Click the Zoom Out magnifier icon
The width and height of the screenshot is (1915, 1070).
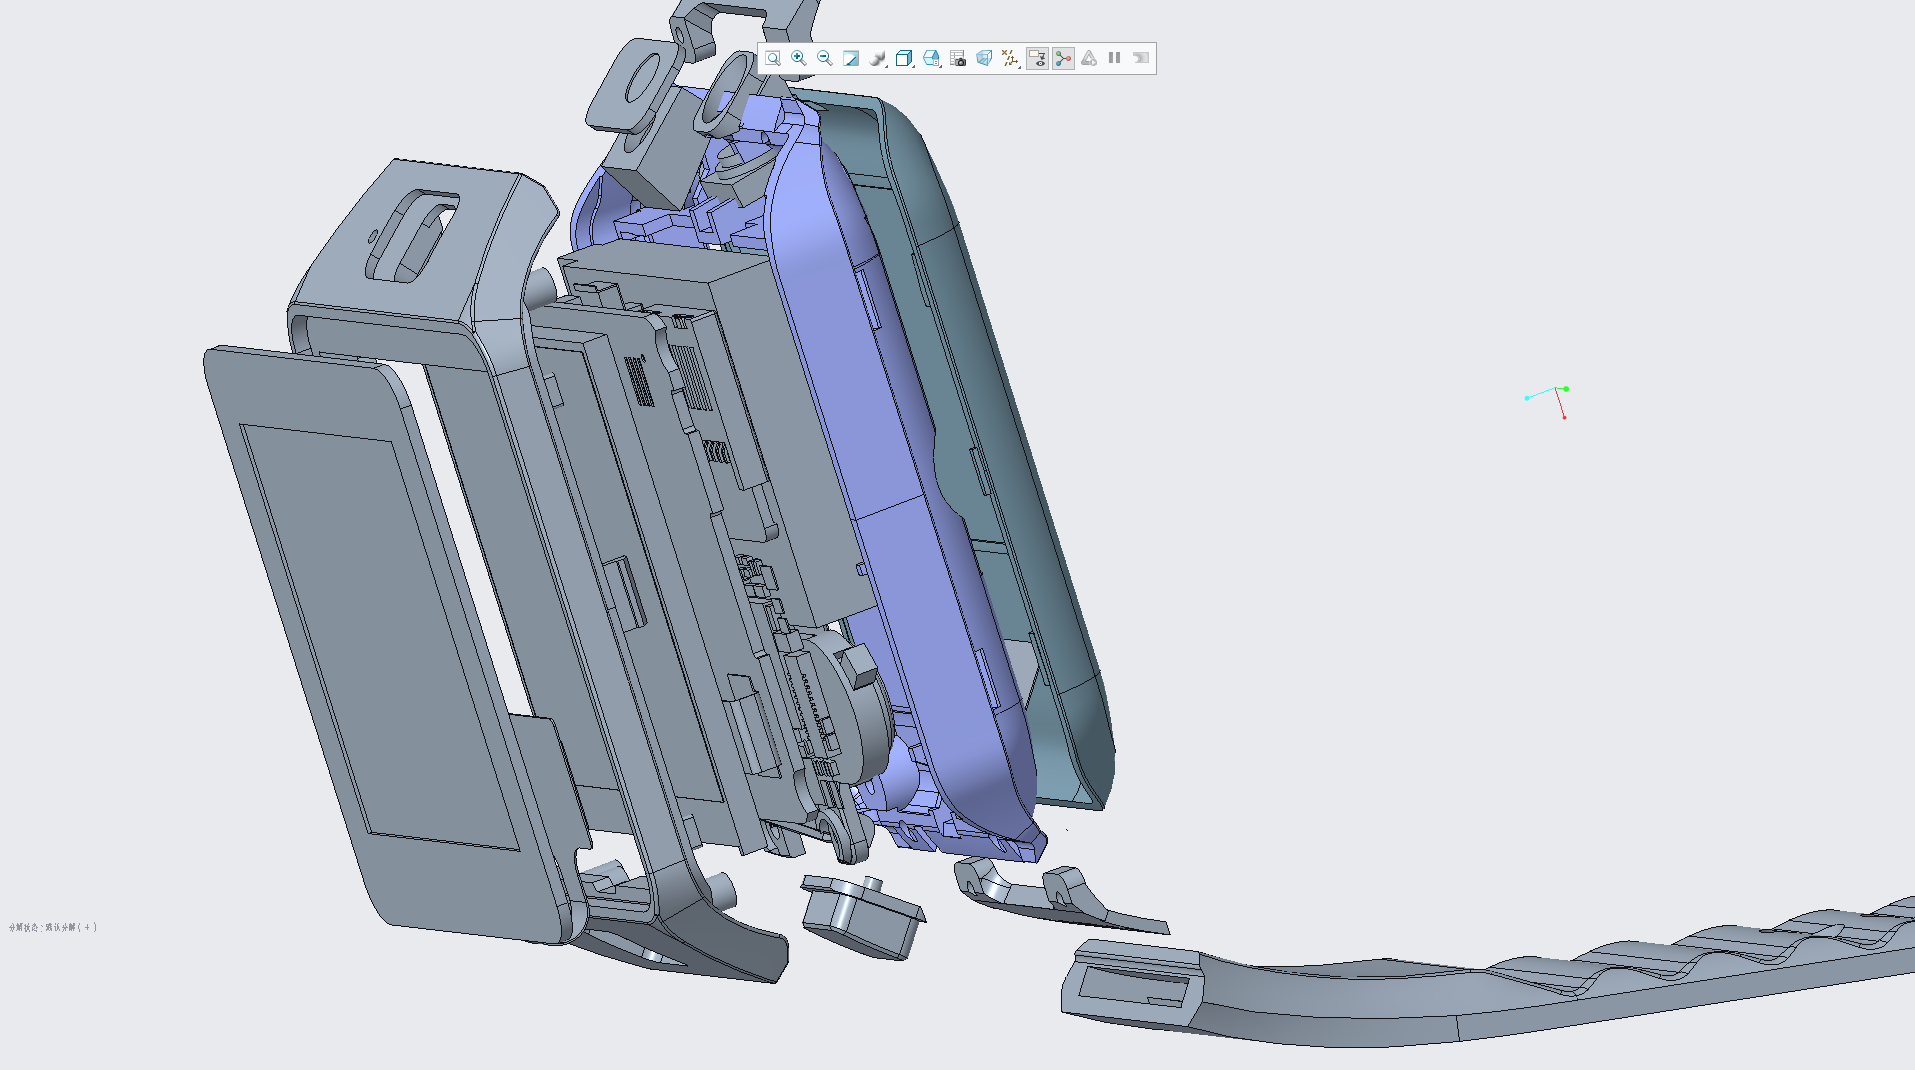(824, 58)
